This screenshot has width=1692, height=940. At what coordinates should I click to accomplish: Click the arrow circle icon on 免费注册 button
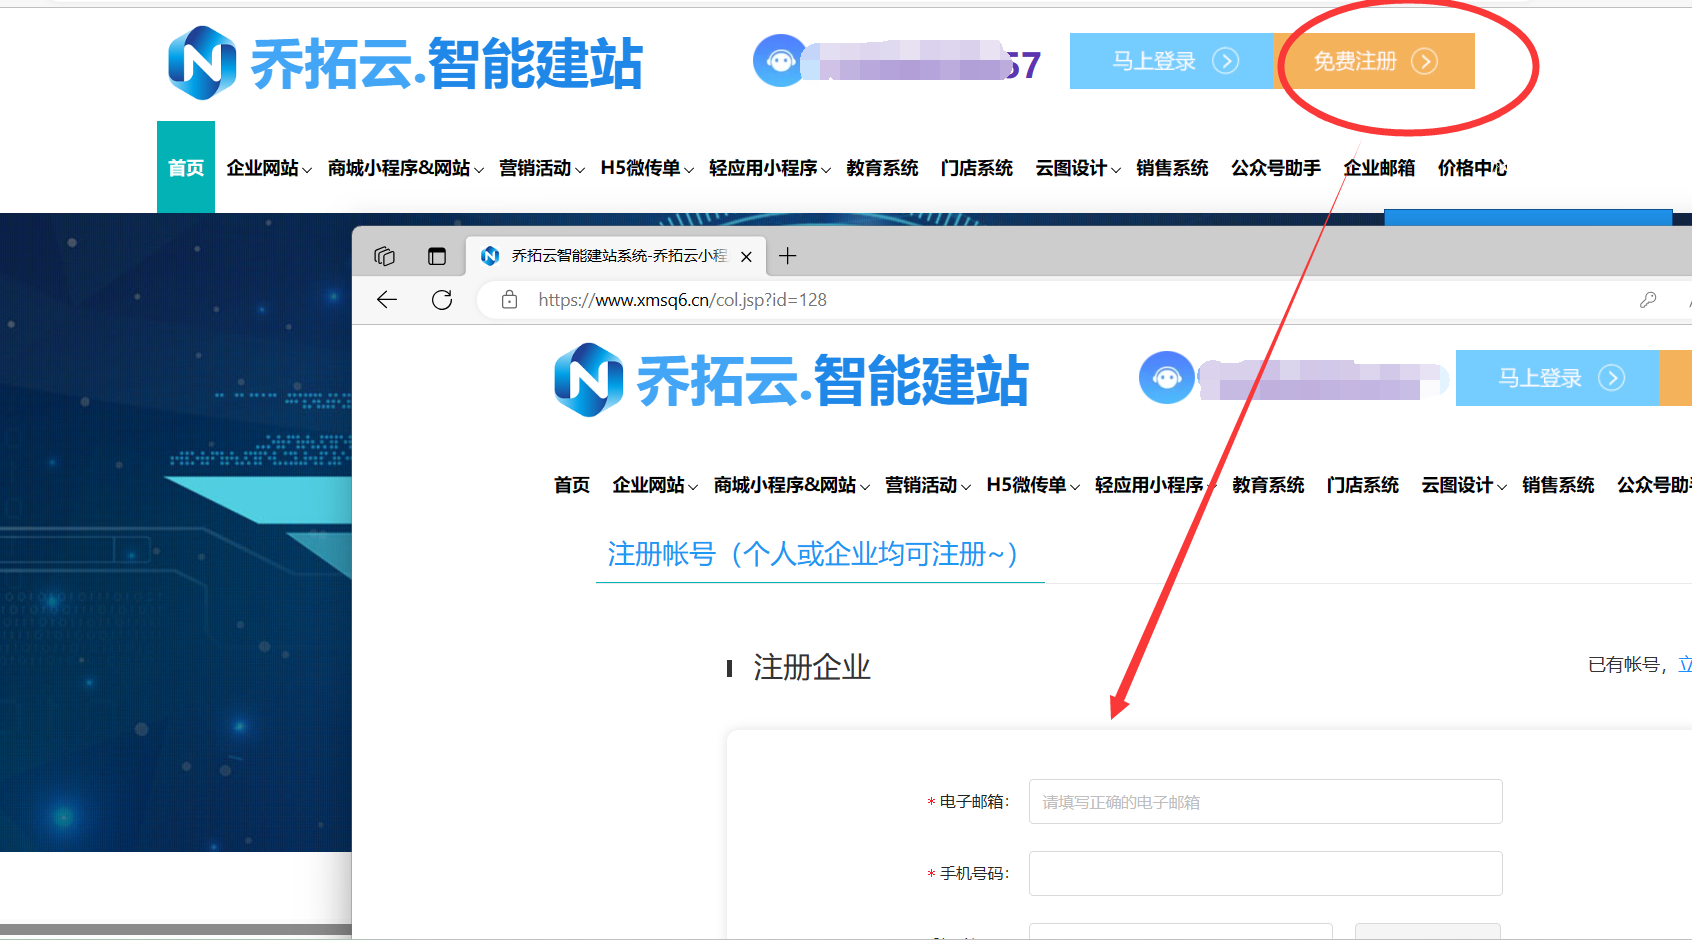[1425, 61]
